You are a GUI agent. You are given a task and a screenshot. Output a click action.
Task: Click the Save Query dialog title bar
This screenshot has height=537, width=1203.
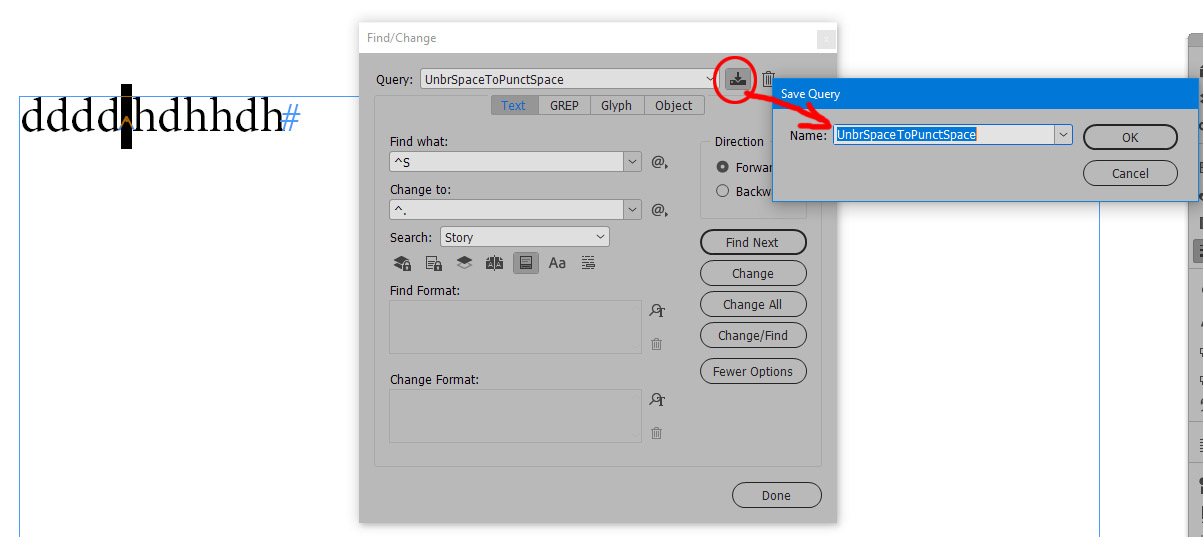coord(984,93)
